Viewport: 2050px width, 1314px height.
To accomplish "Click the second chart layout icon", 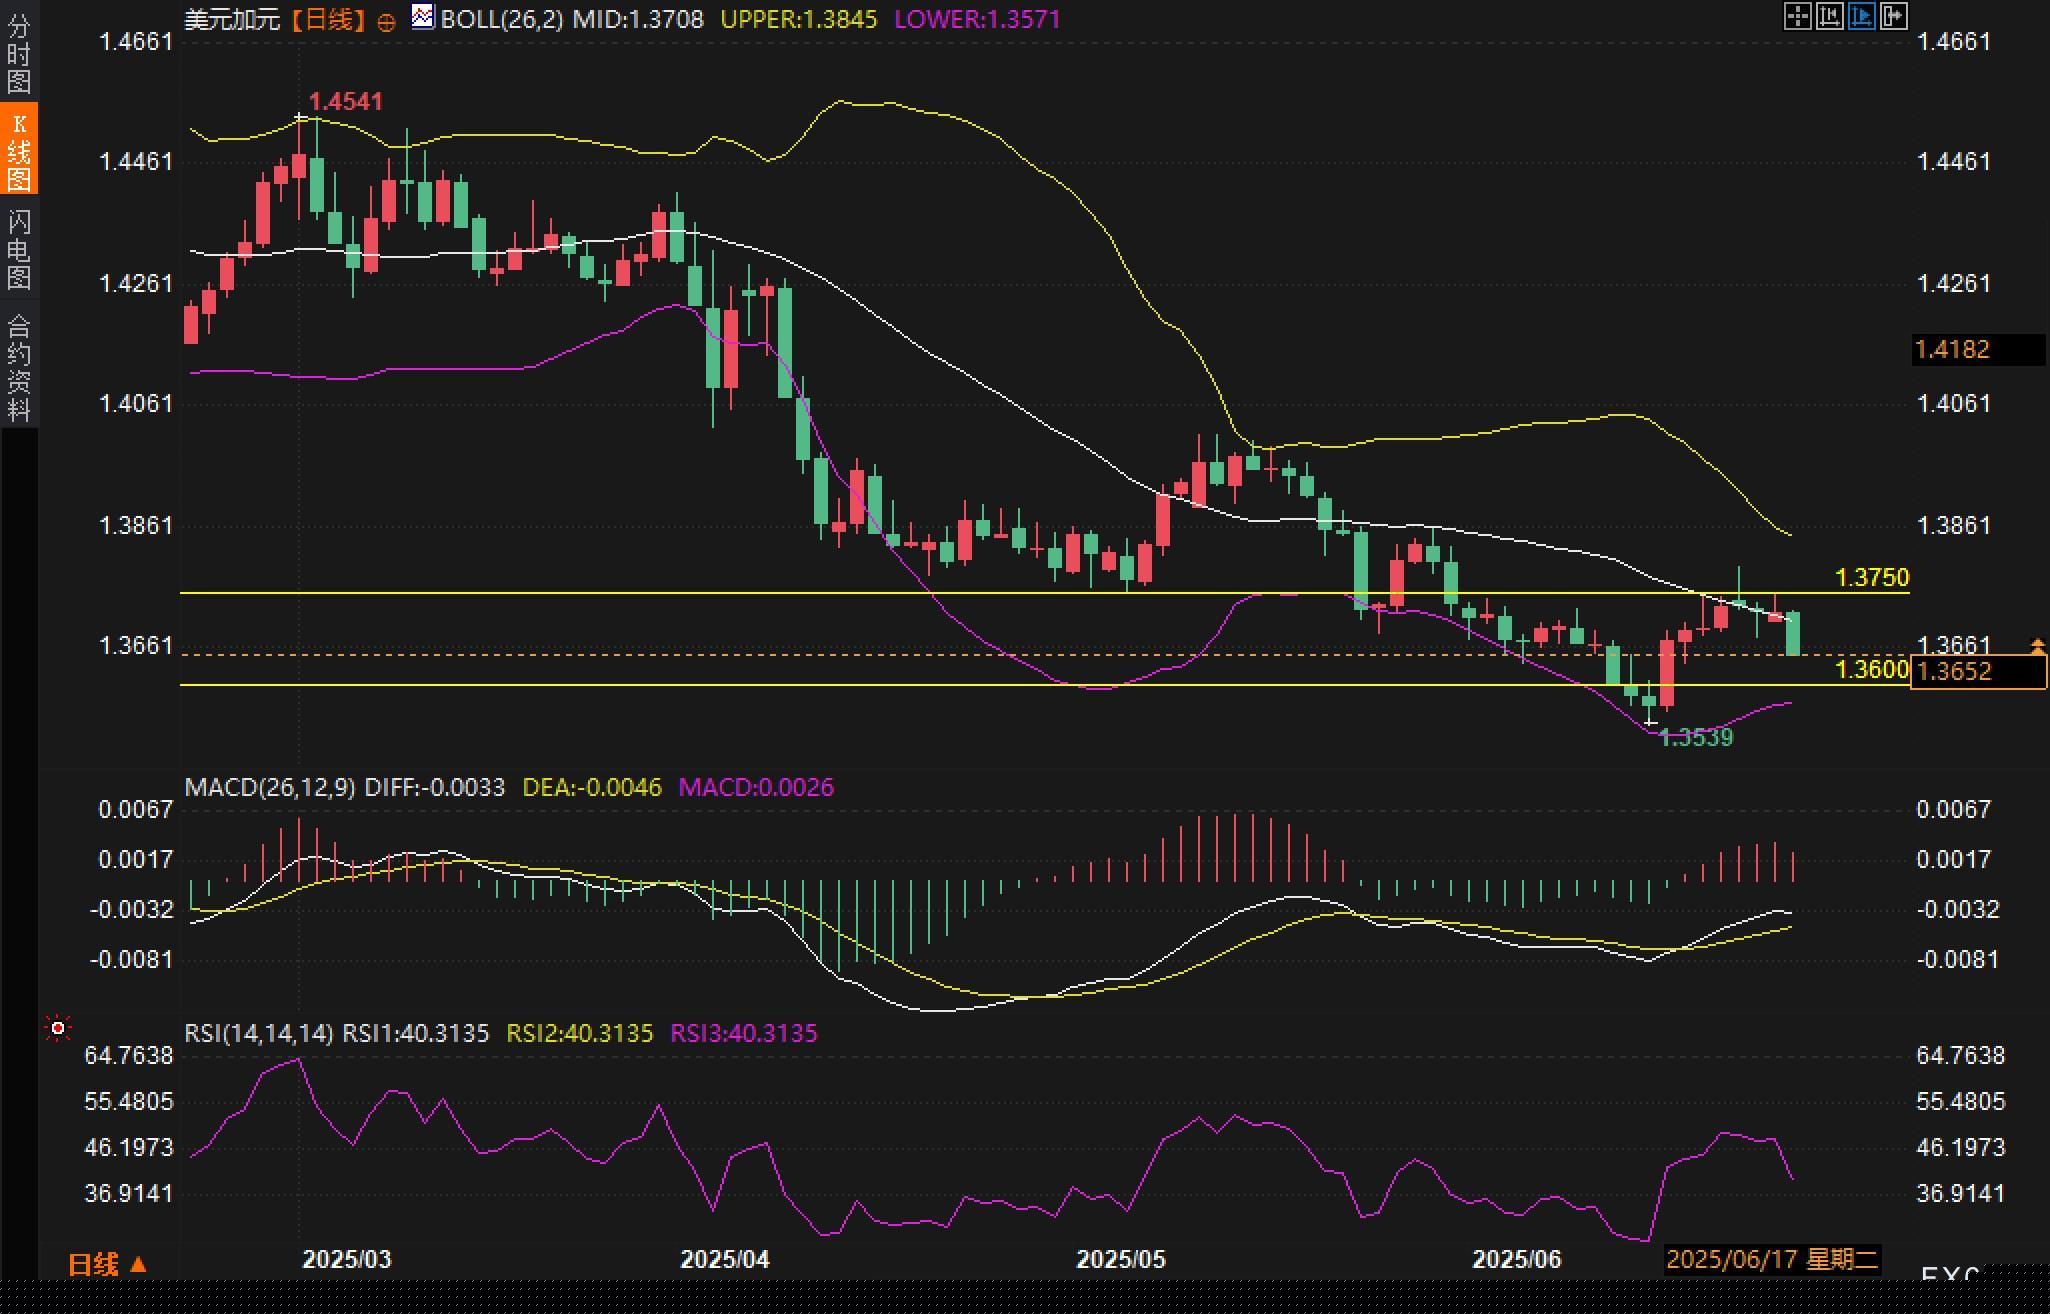I will point(1829,16).
